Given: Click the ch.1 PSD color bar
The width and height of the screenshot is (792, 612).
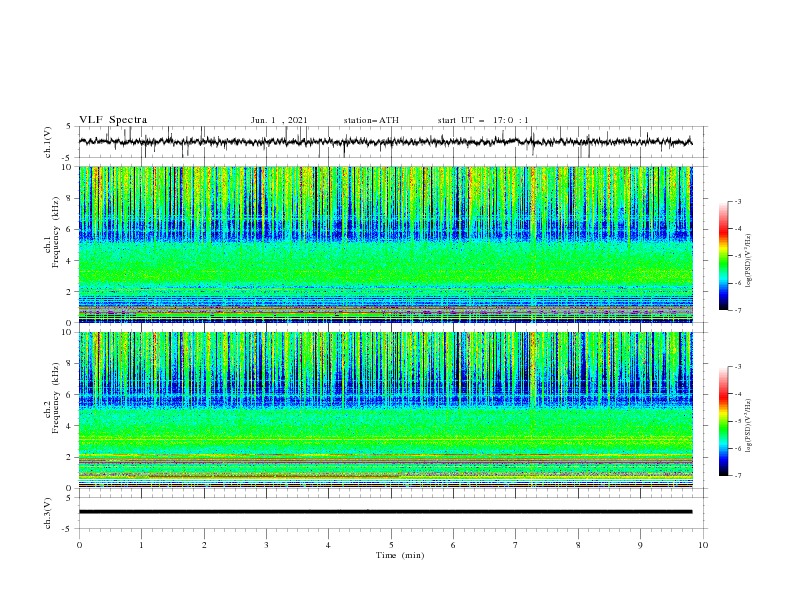Looking at the screenshot, I should coord(723,256).
